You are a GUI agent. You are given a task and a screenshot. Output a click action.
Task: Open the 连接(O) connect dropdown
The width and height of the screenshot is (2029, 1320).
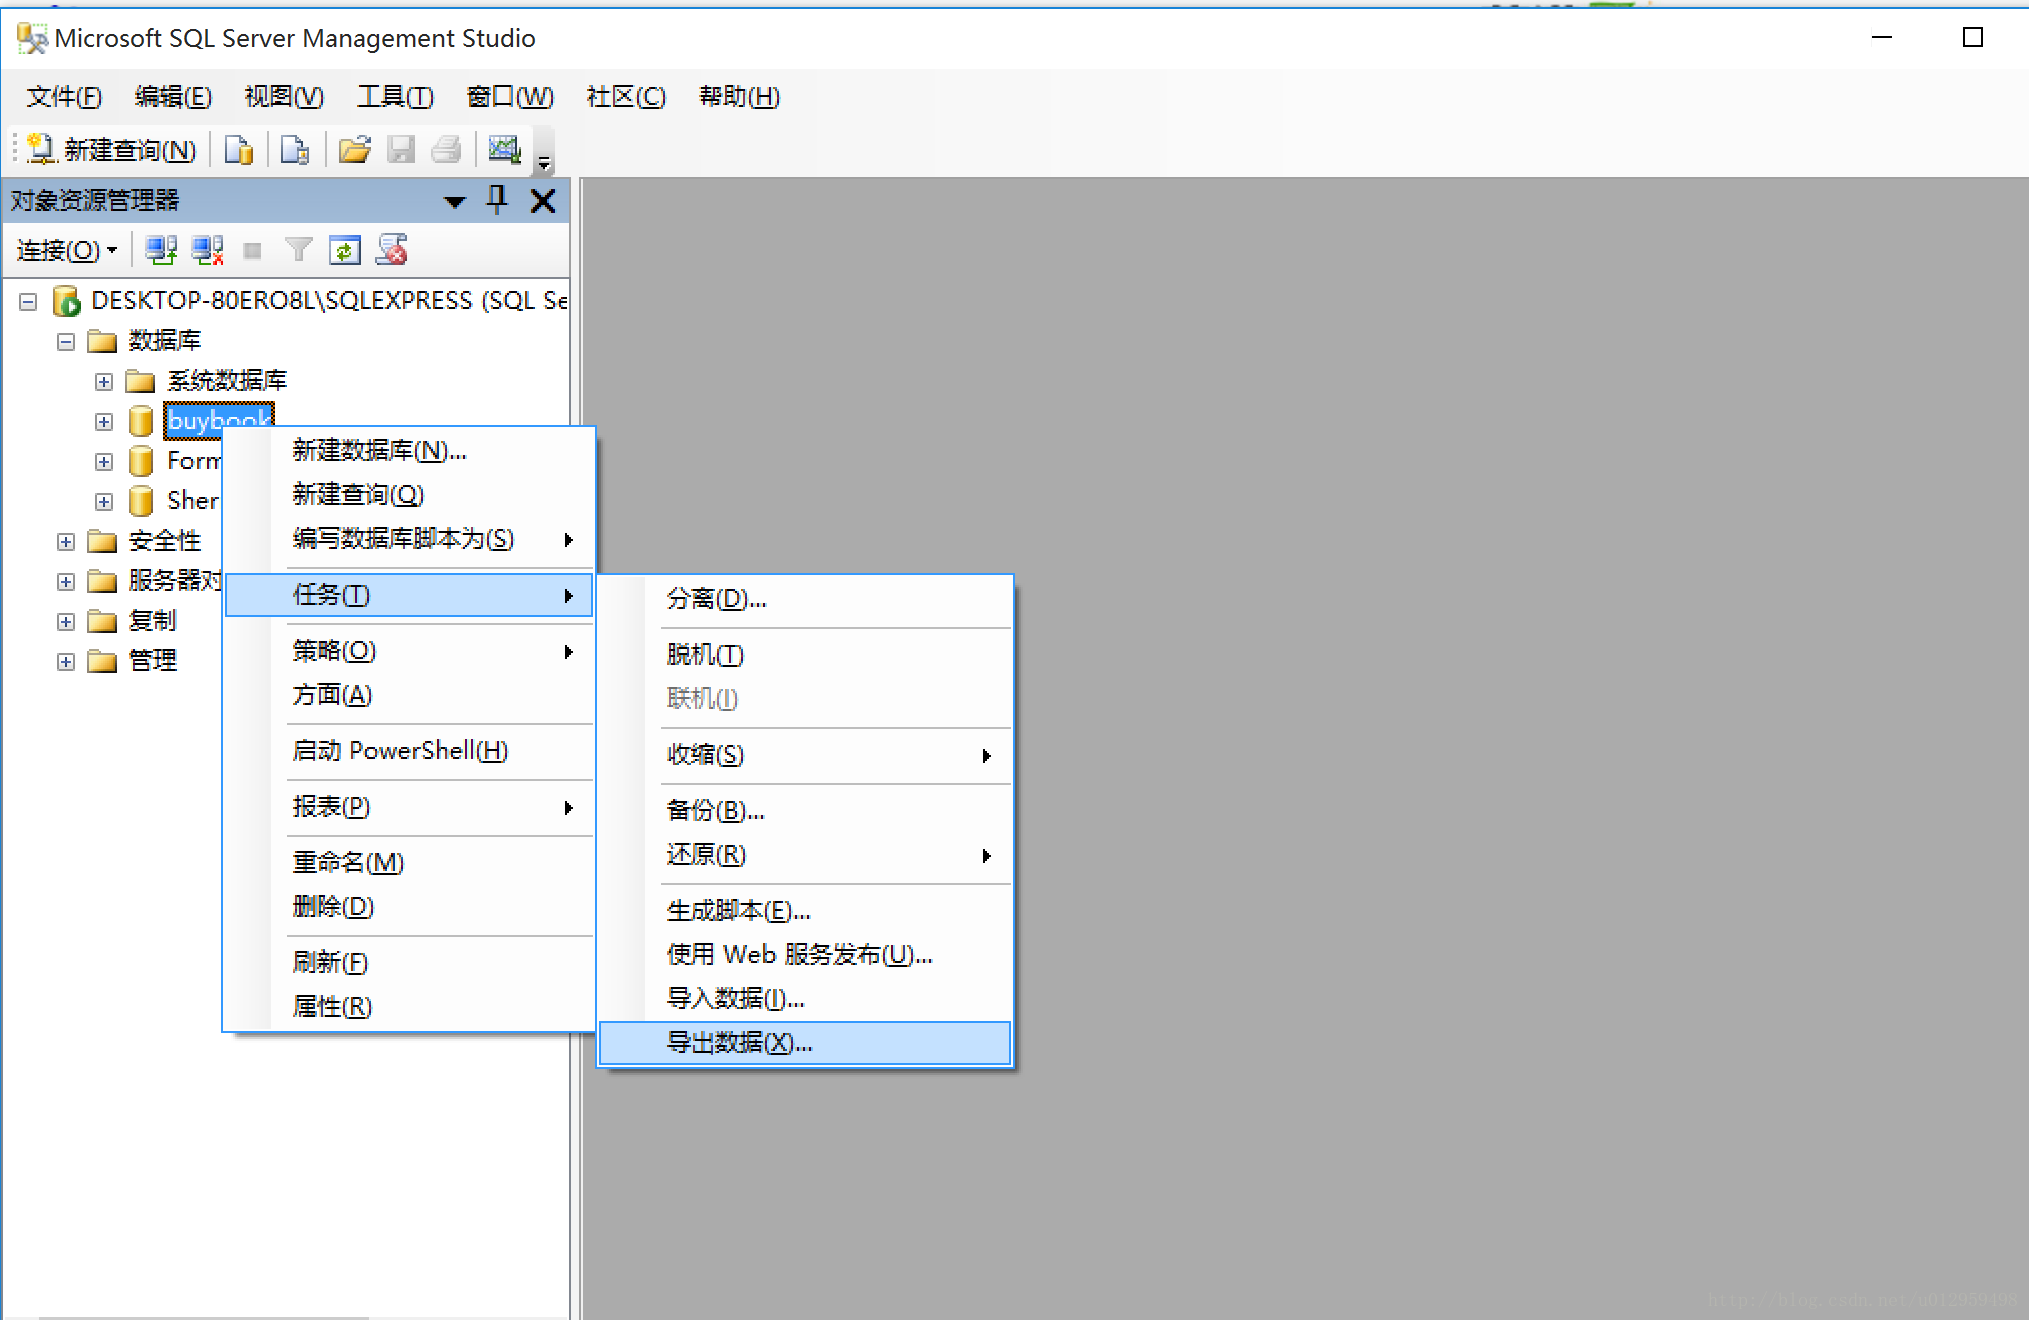(x=66, y=250)
